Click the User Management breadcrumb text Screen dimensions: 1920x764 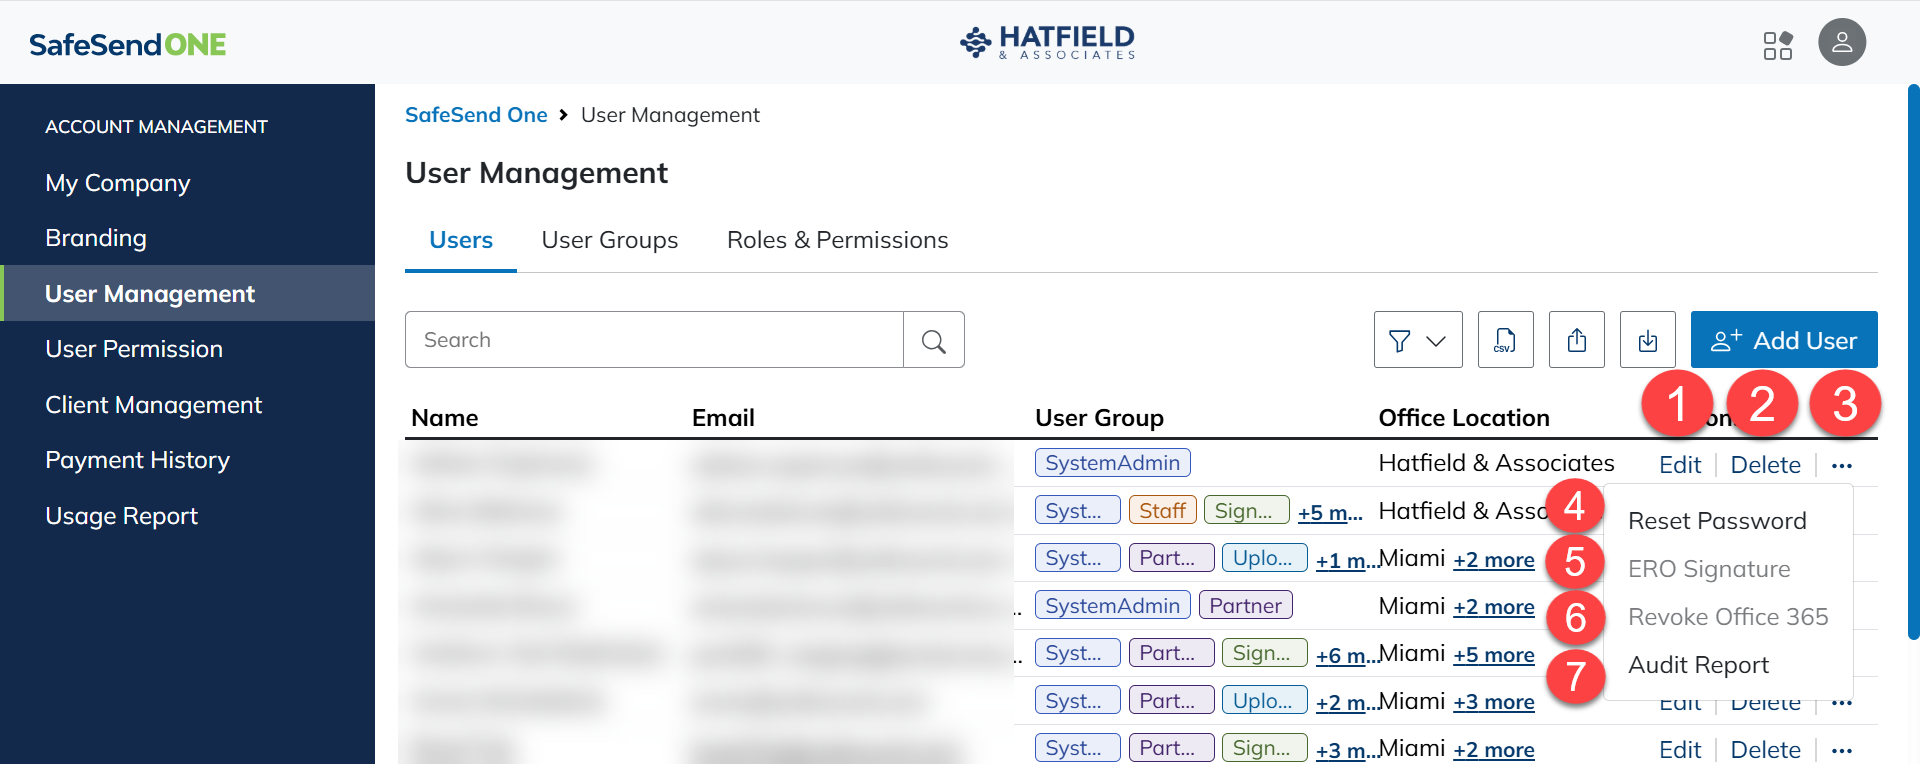[x=670, y=115]
